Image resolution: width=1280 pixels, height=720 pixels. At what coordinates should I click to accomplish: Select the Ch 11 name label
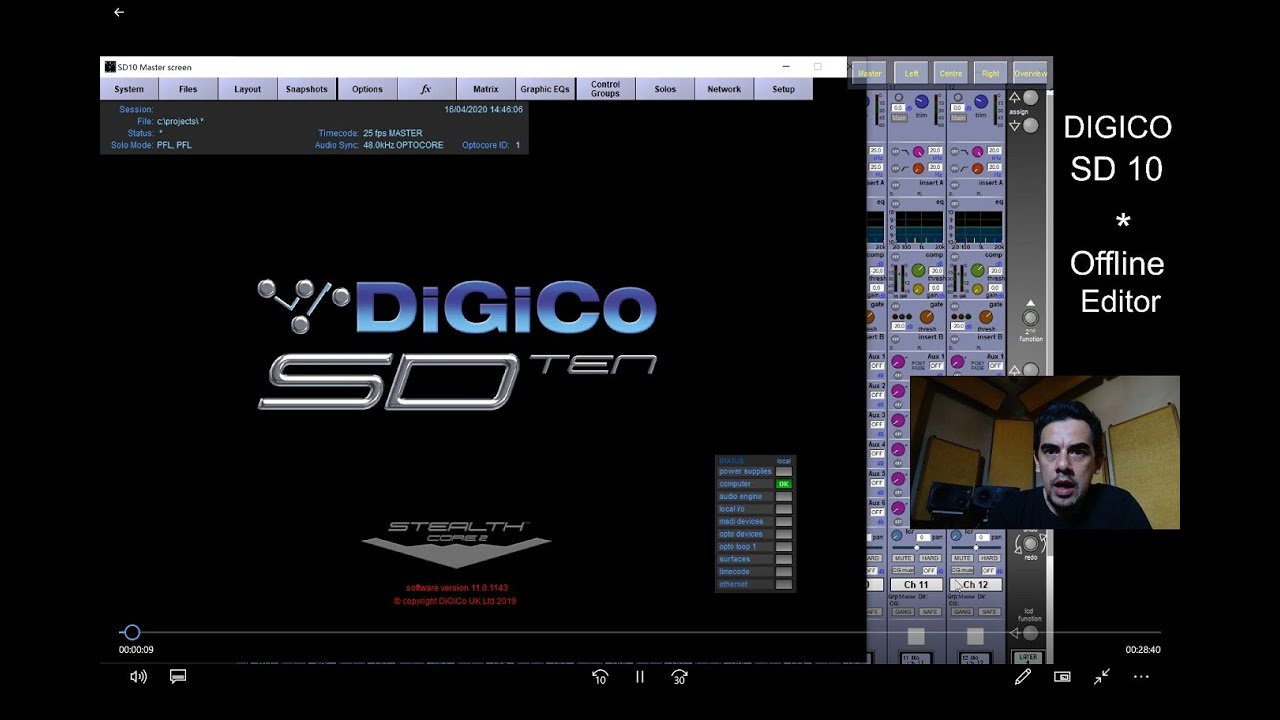click(x=916, y=584)
